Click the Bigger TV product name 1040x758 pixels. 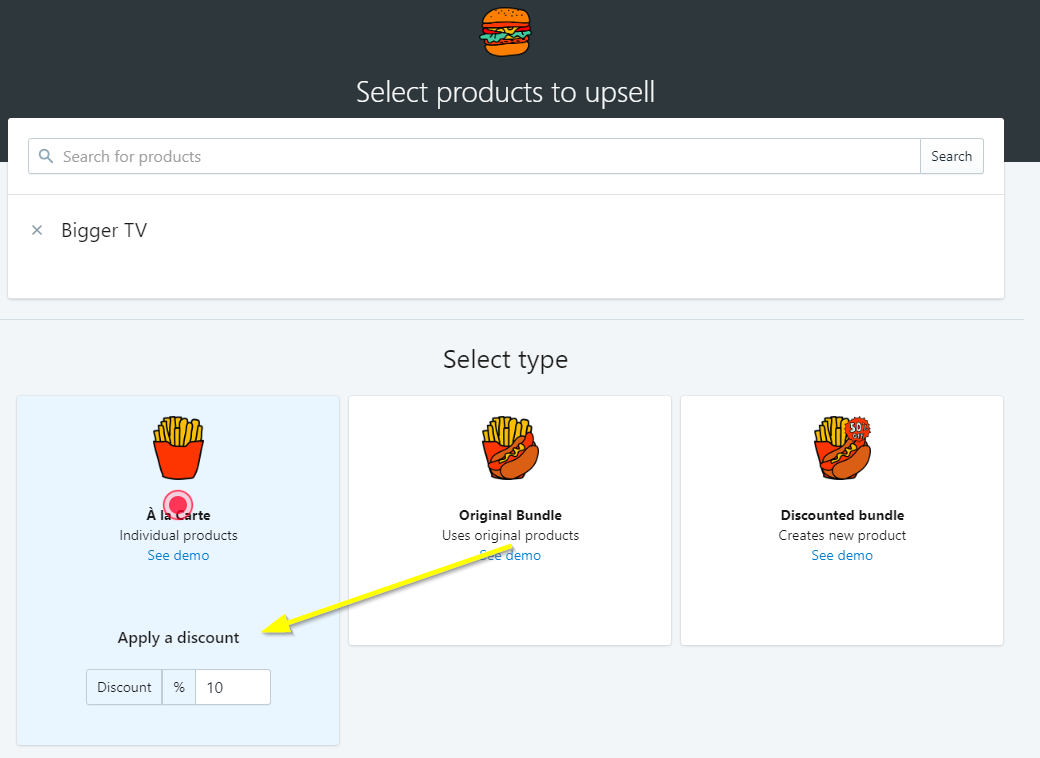click(104, 230)
